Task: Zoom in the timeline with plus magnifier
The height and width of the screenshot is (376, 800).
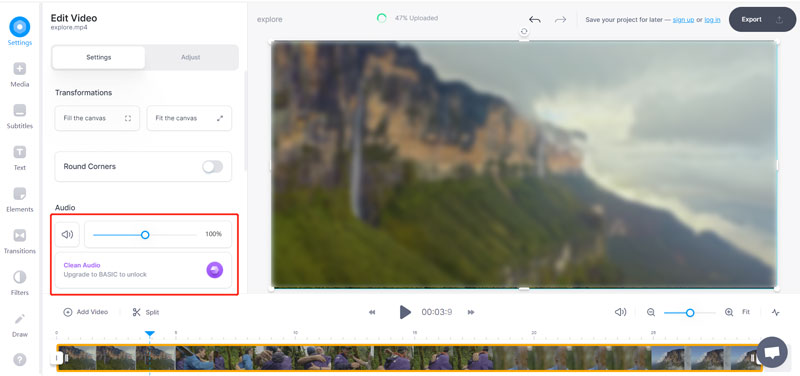Action: 729,312
